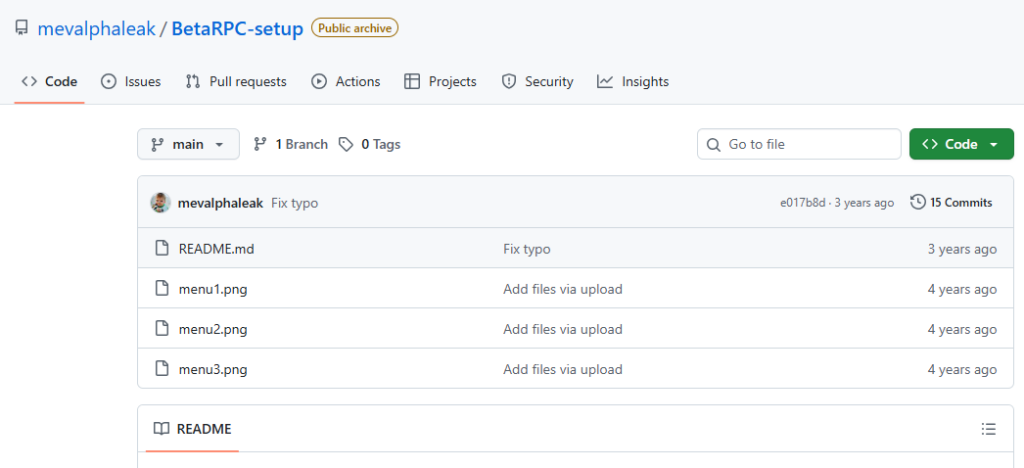Open the Pull requests tab
The image size is (1024, 468).
236,82
